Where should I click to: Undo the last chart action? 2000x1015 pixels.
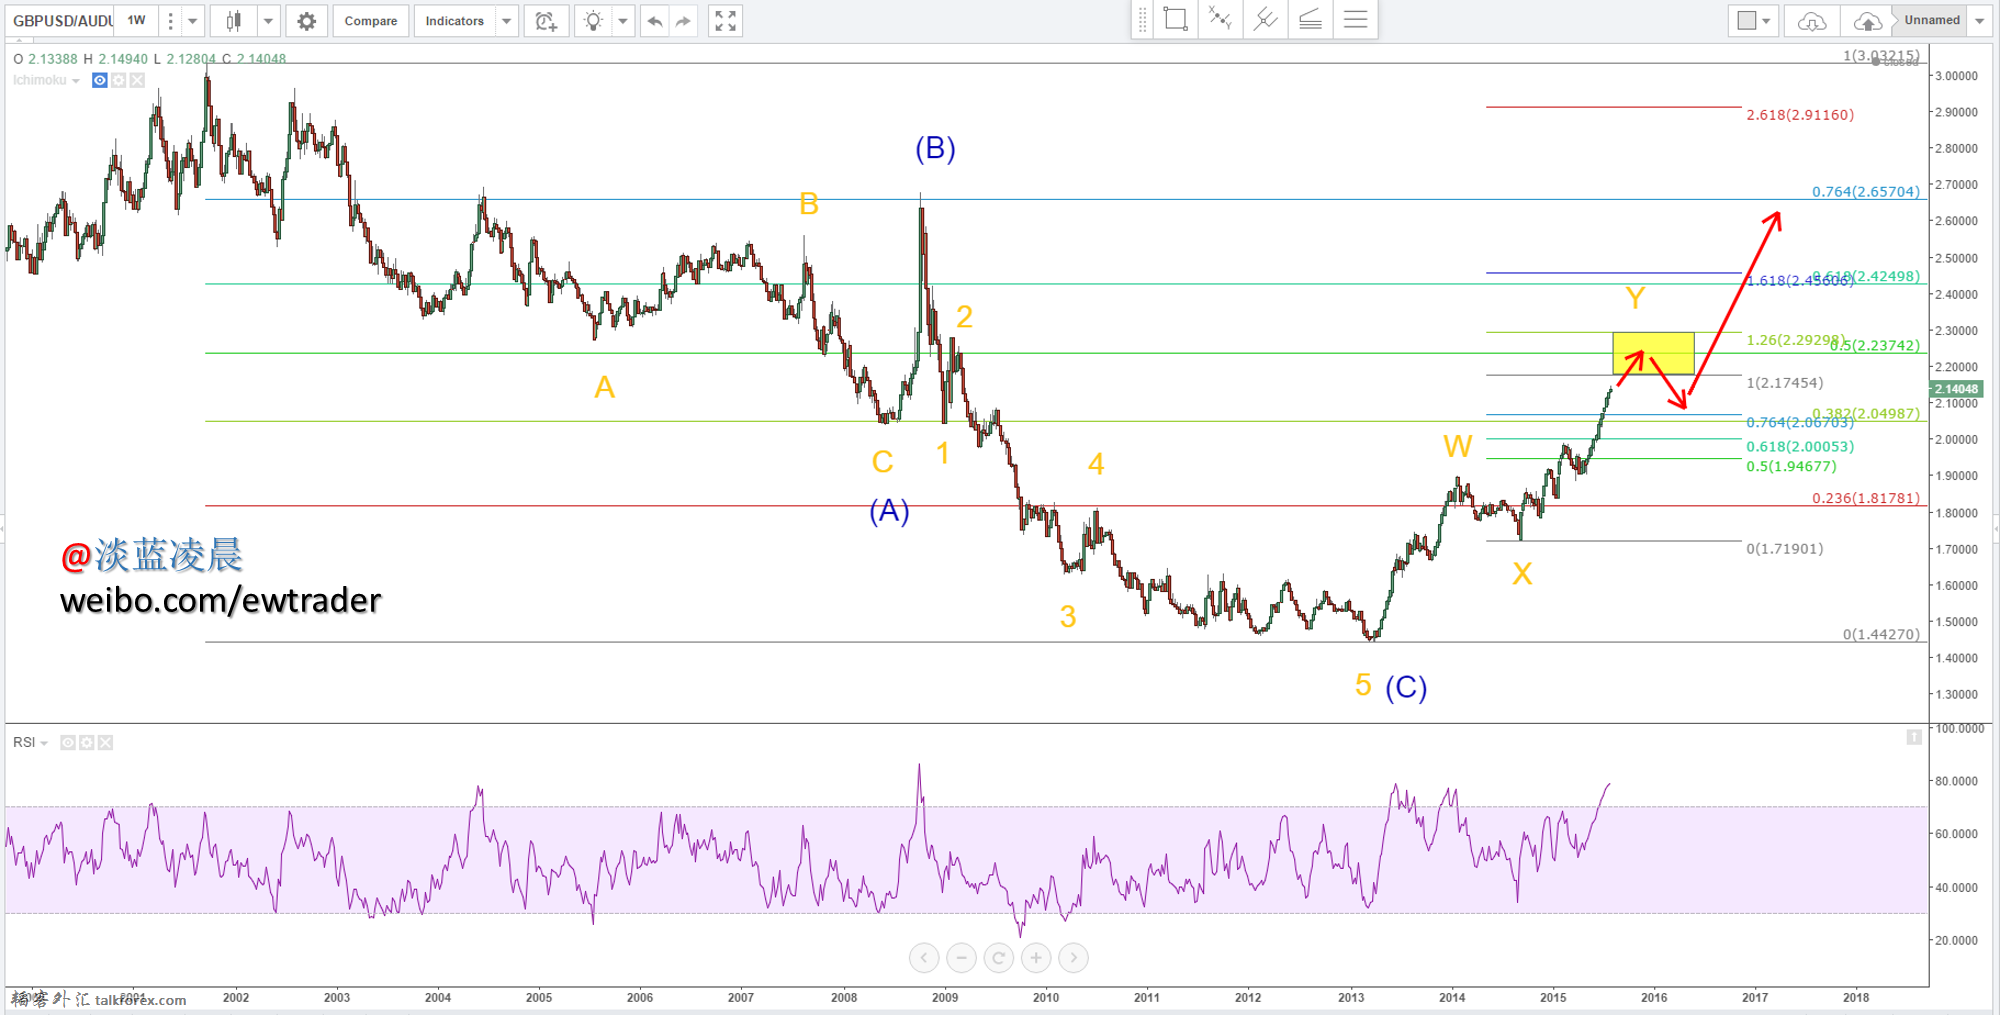654,21
